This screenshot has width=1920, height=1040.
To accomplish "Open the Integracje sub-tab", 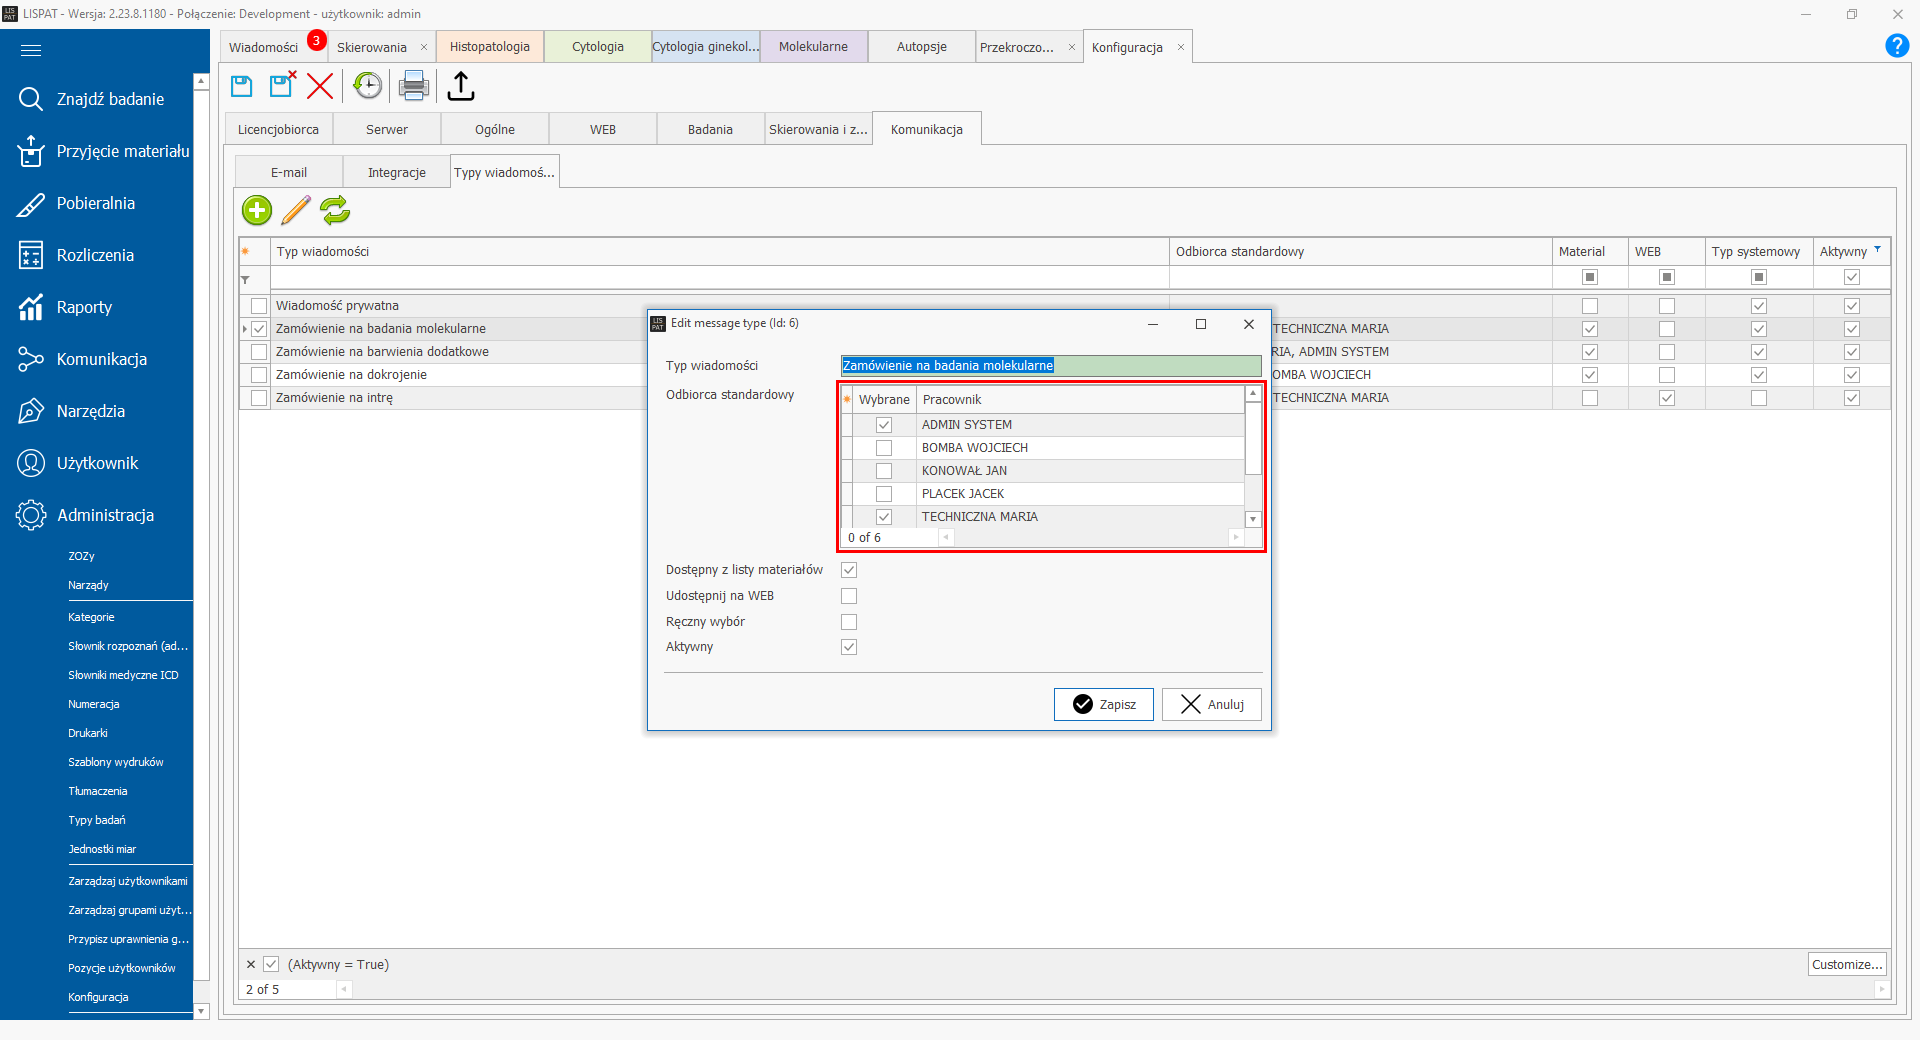I will click(396, 172).
